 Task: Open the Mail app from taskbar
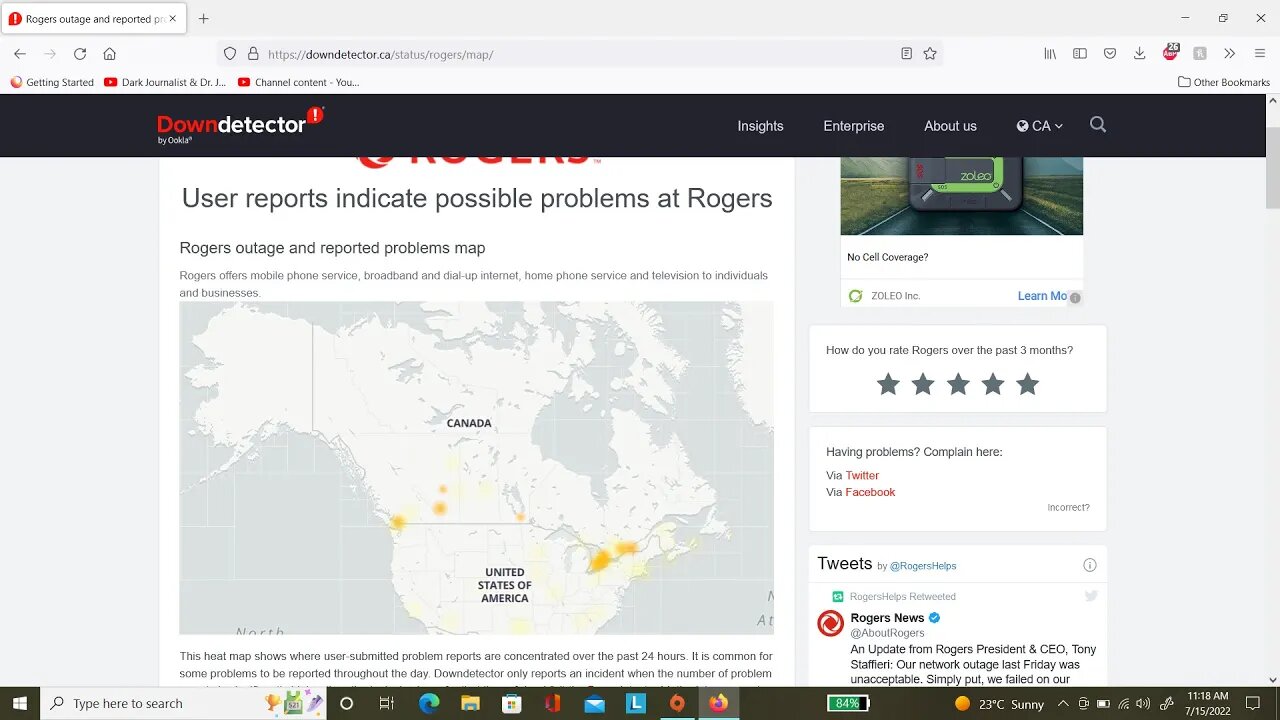(x=594, y=703)
